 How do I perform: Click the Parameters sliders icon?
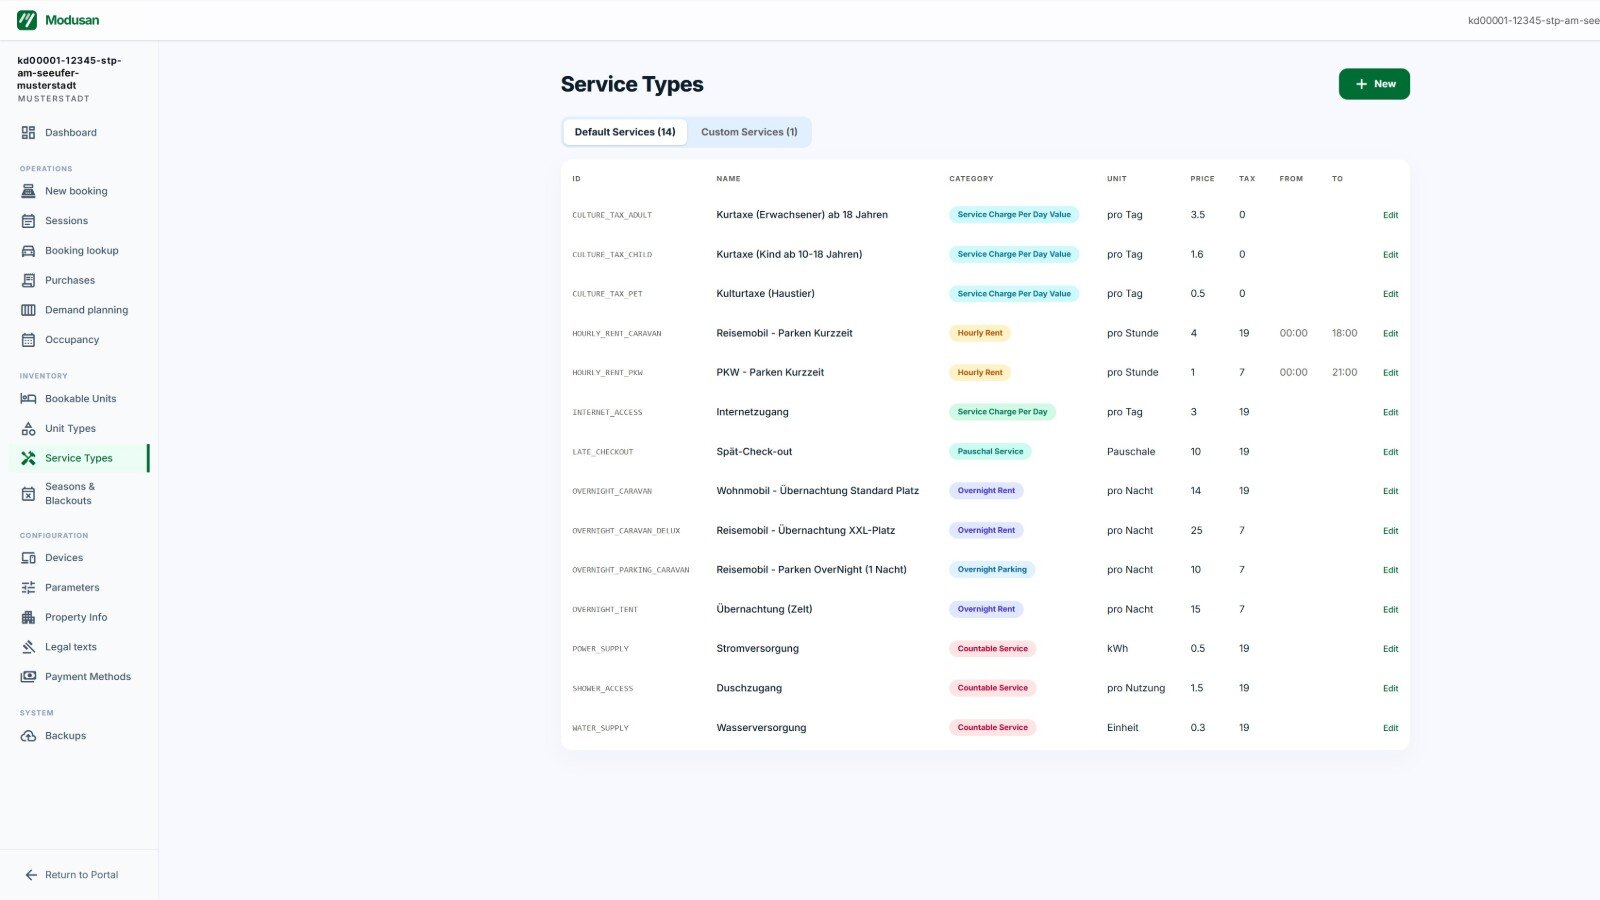28,588
